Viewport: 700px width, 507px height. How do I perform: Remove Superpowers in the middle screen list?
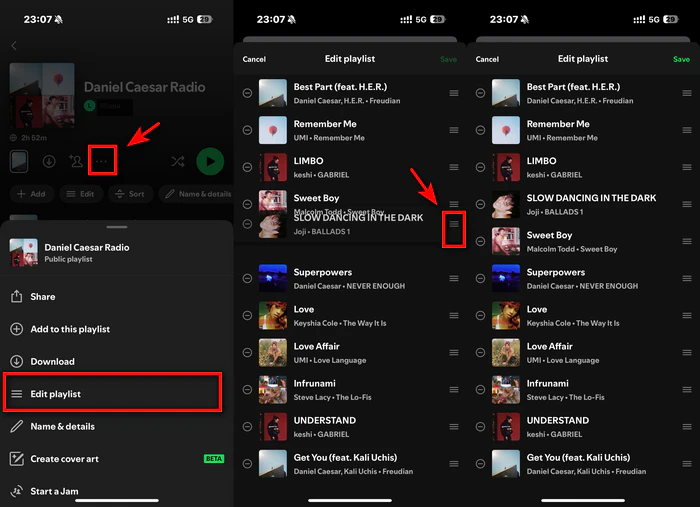tap(247, 278)
